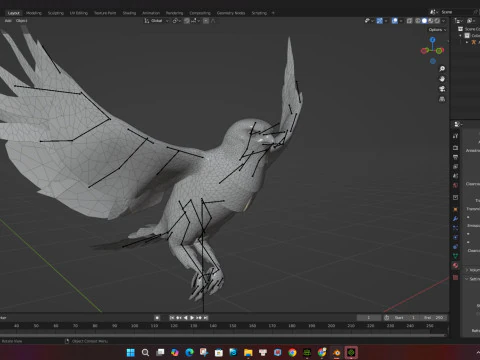Open the Layout workspace tab
The image size is (480, 360).
tap(14, 13)
